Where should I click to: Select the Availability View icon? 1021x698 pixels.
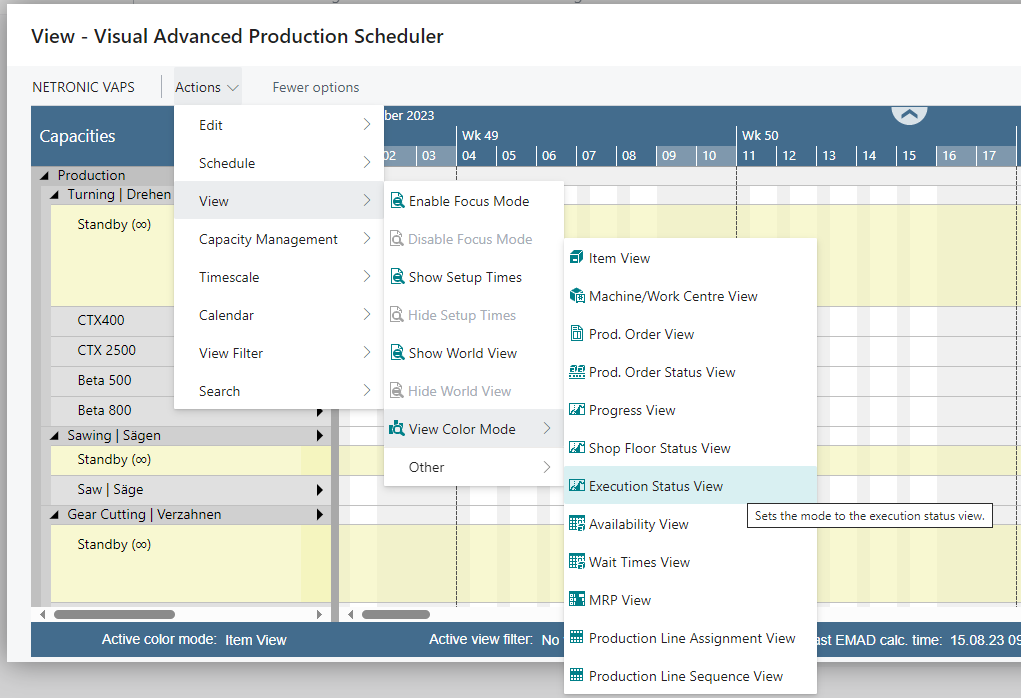(x=578, y=524)
